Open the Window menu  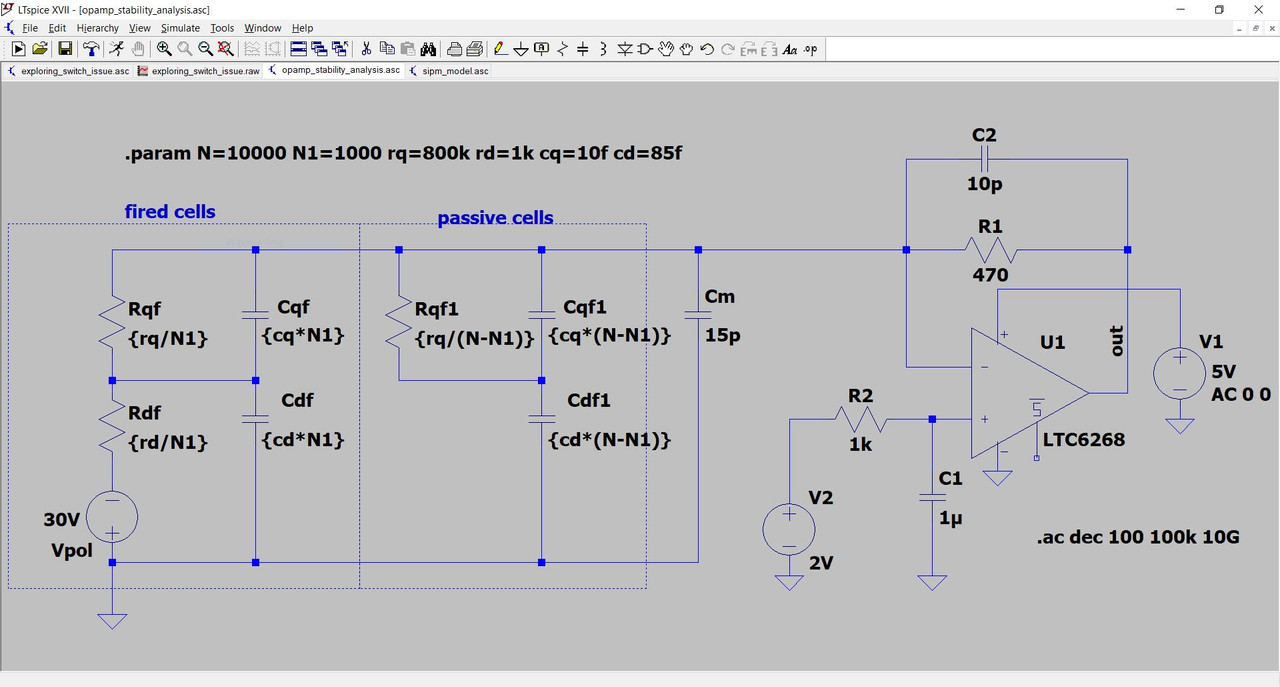pyautogui.click(x=263, y=28)
